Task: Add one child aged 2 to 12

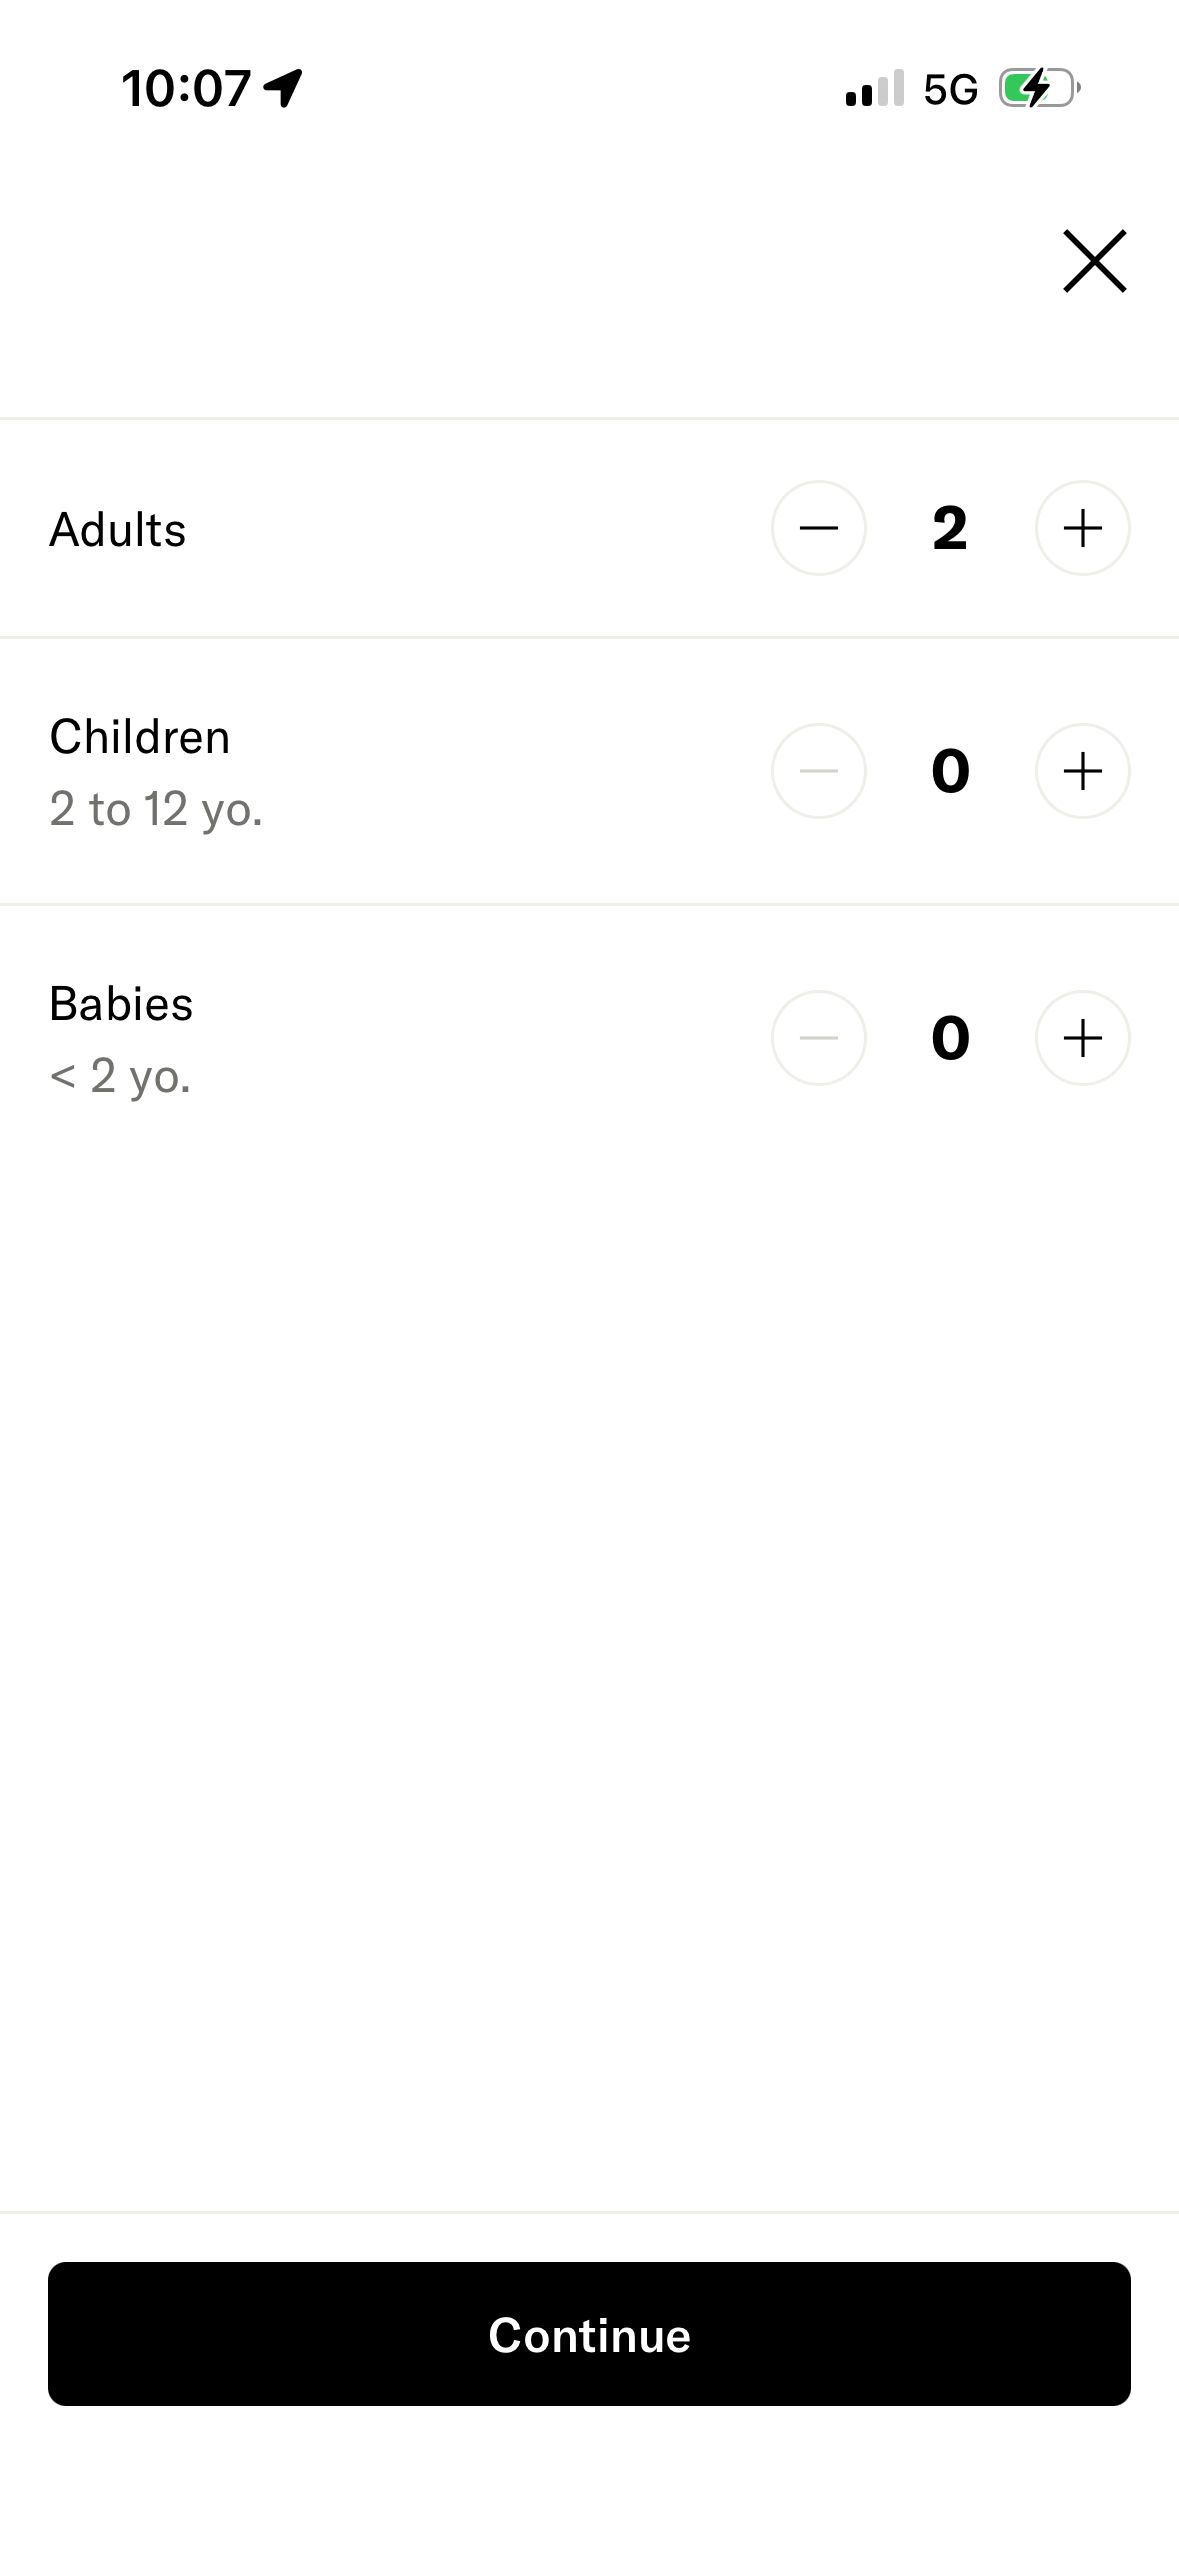Action: pyautogui.click(x=1082, y=771)
